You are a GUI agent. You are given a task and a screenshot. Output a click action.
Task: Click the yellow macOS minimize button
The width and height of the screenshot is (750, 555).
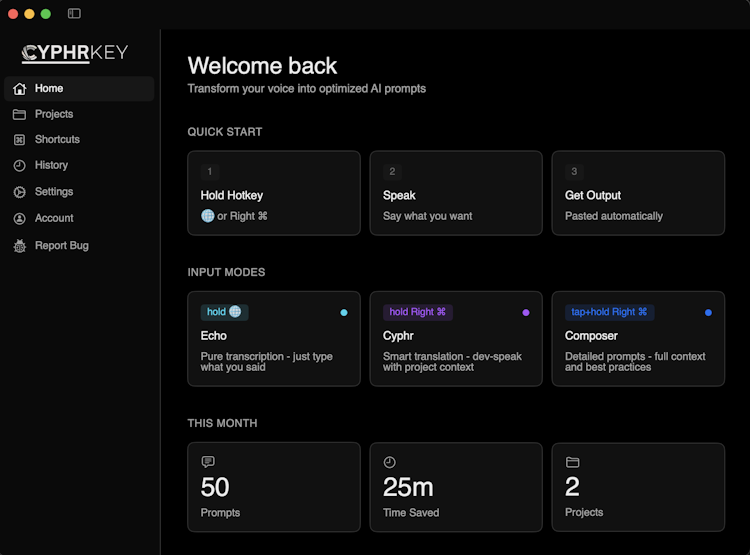[x=29, y=14]
